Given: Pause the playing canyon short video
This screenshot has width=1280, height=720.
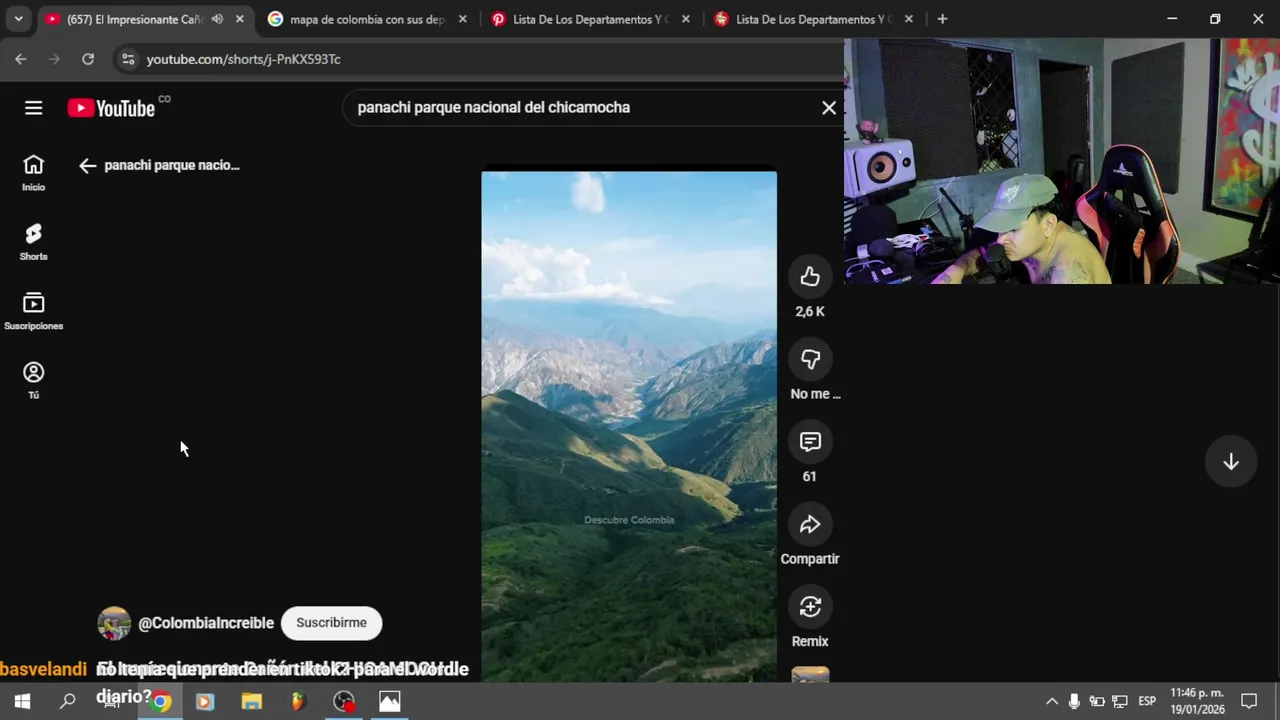Looking at the screenshot, I should click(629, 427).
